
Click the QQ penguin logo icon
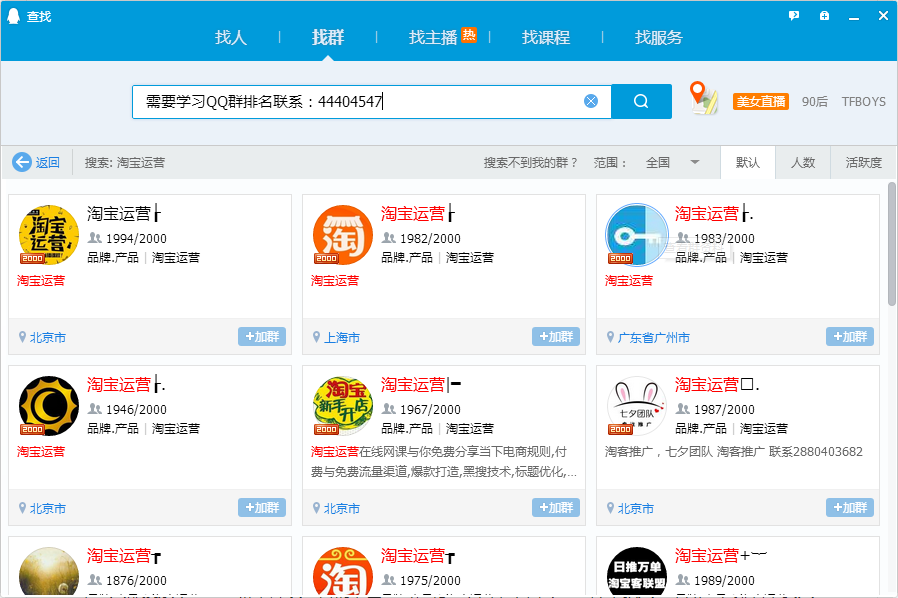click(13, 16)
